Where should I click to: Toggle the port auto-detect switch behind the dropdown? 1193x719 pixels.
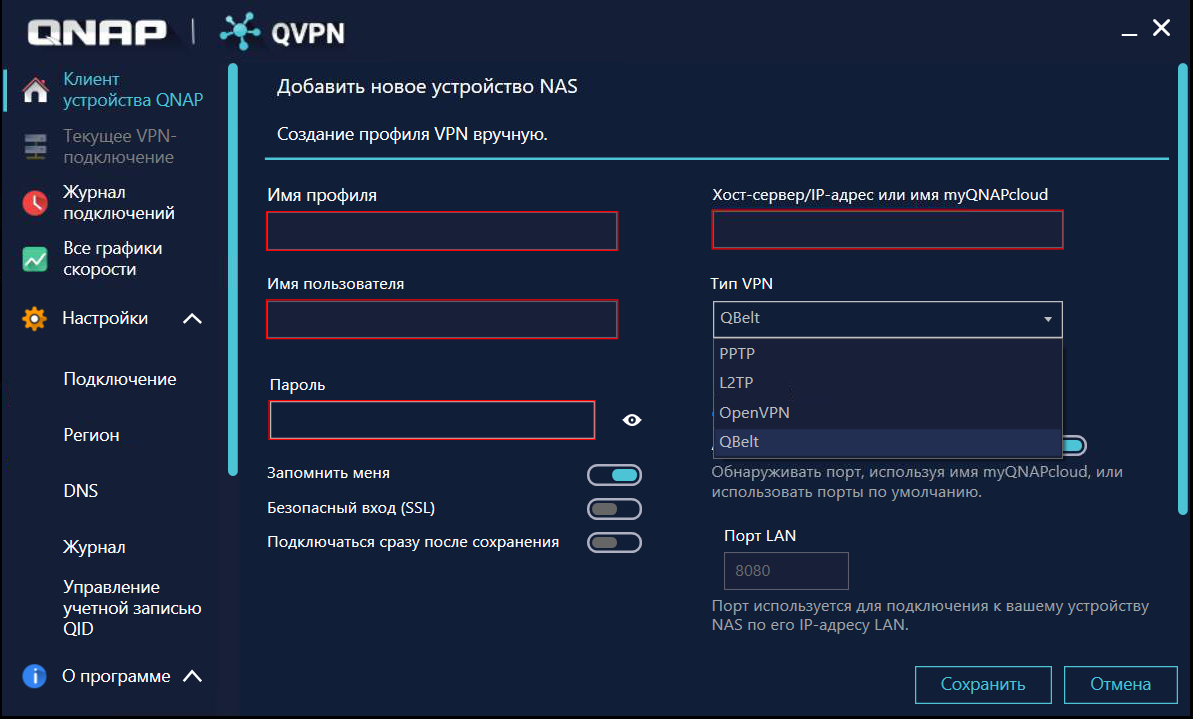pyautogui.click(x=1074, y=445)
